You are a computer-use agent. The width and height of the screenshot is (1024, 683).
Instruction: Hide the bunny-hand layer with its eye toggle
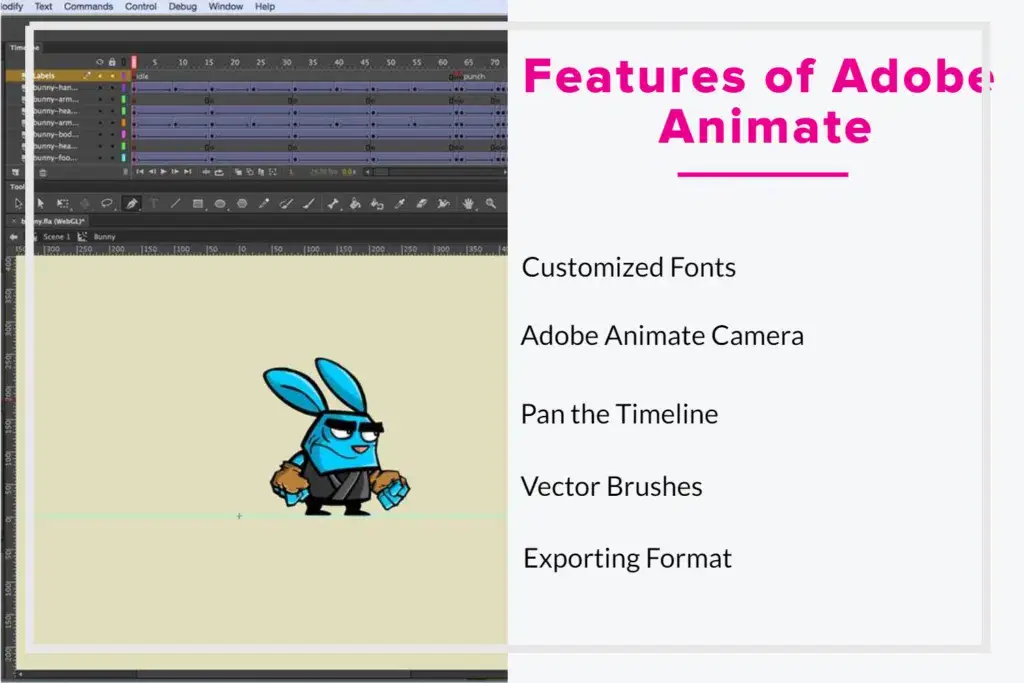click(x=99, y=88)
